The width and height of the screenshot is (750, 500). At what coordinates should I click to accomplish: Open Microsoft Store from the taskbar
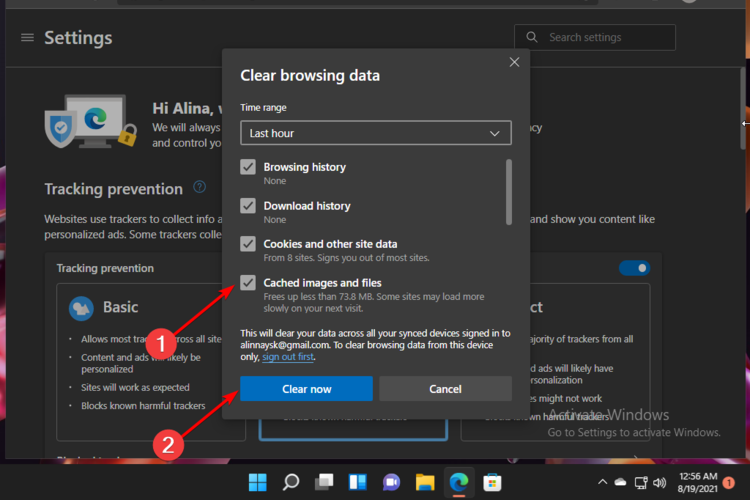[x=492, y=482]
